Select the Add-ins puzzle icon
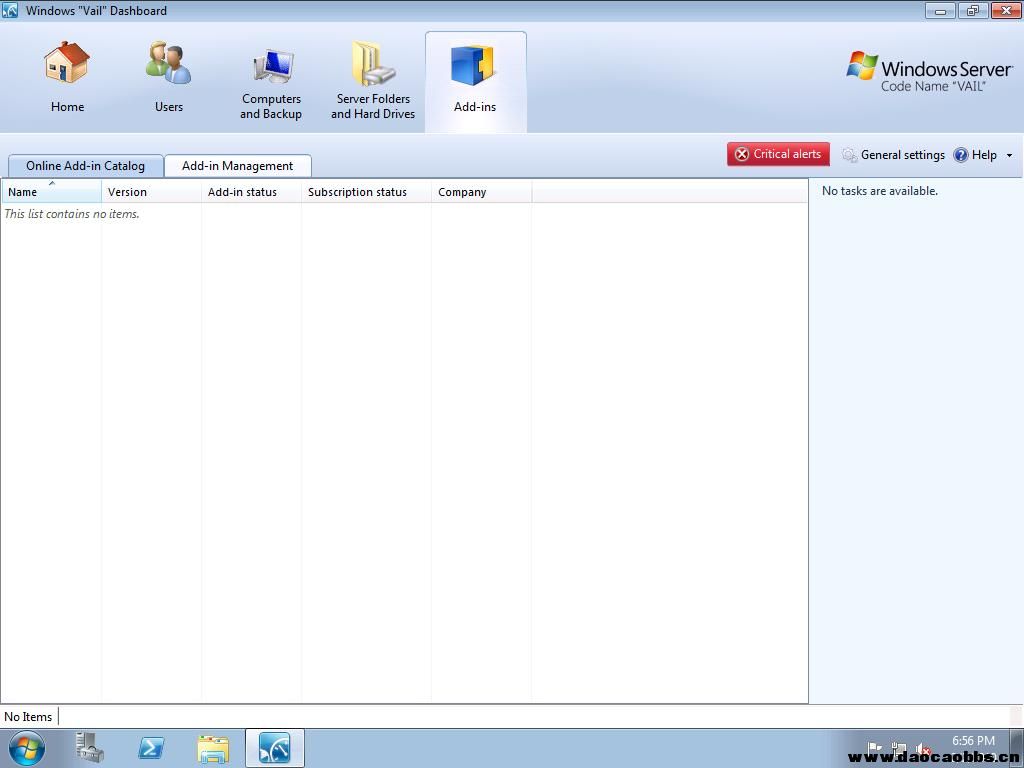 point(474,66)
